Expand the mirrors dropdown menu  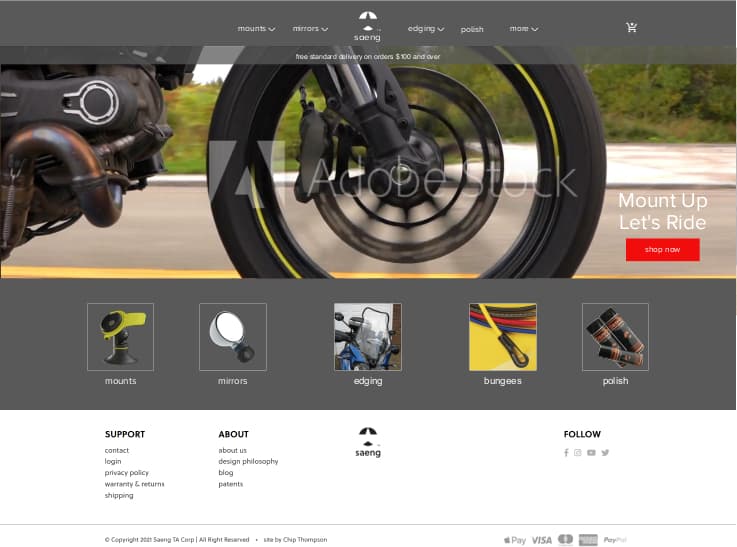[310, 29]
